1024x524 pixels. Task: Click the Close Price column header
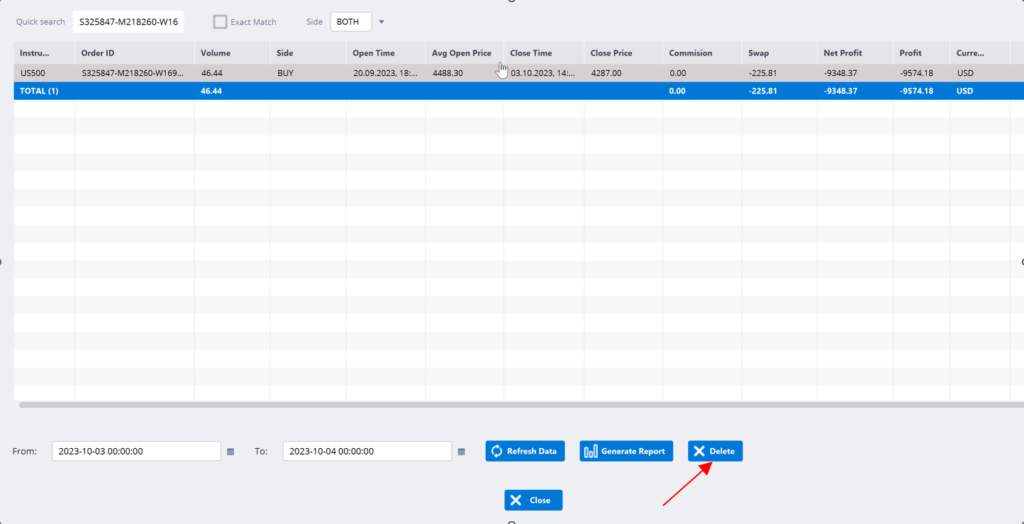624,53
